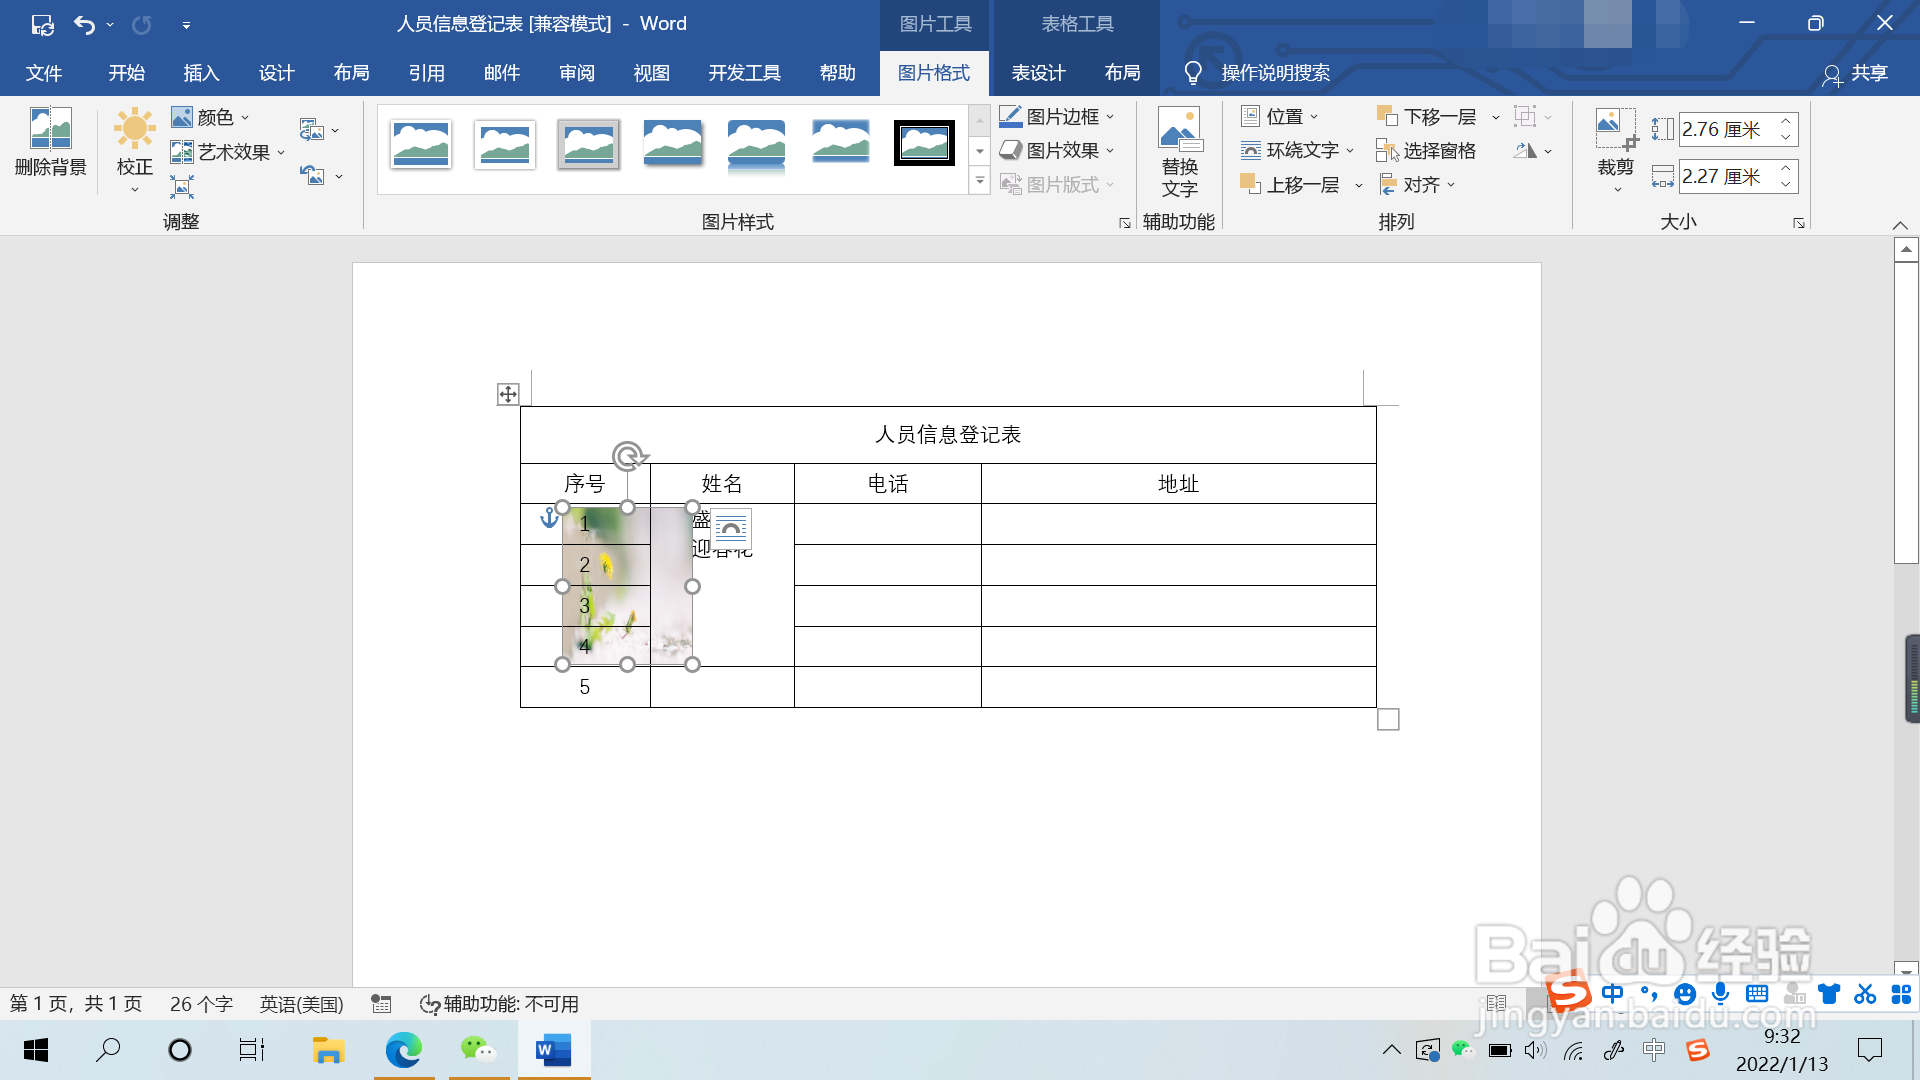Screen dimensions: 1920x1080
Task: Click the accessibility status (辅助功能: 不可用)
Action: (x=499, y=1004)
